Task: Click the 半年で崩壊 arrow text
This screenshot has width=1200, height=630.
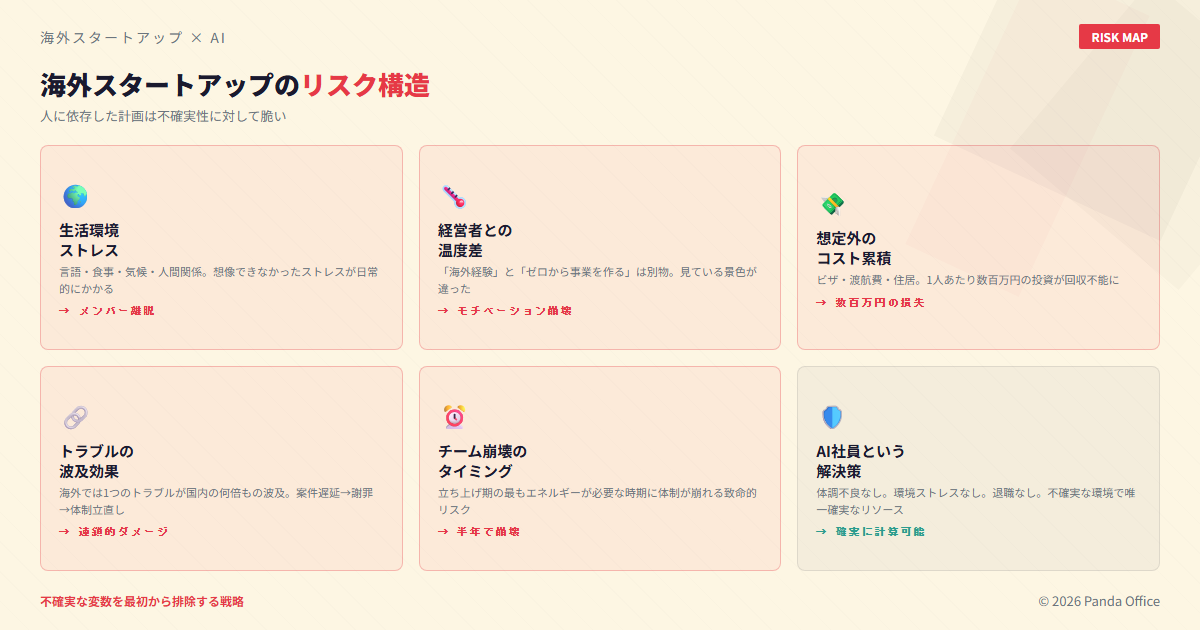Action: pyautogui.click(x=479, y=532)
